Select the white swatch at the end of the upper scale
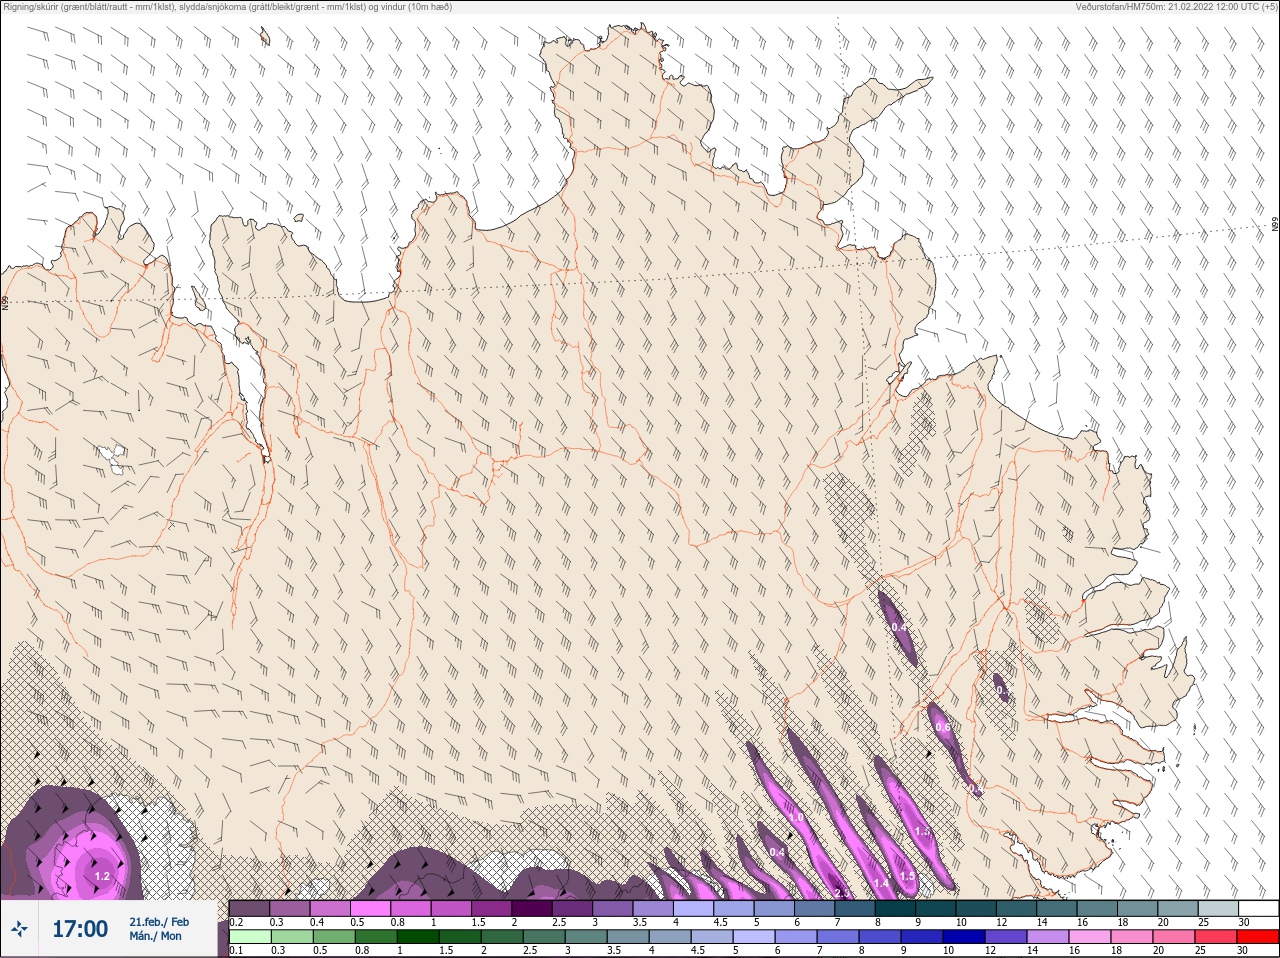 click(x=1258, y=908)
